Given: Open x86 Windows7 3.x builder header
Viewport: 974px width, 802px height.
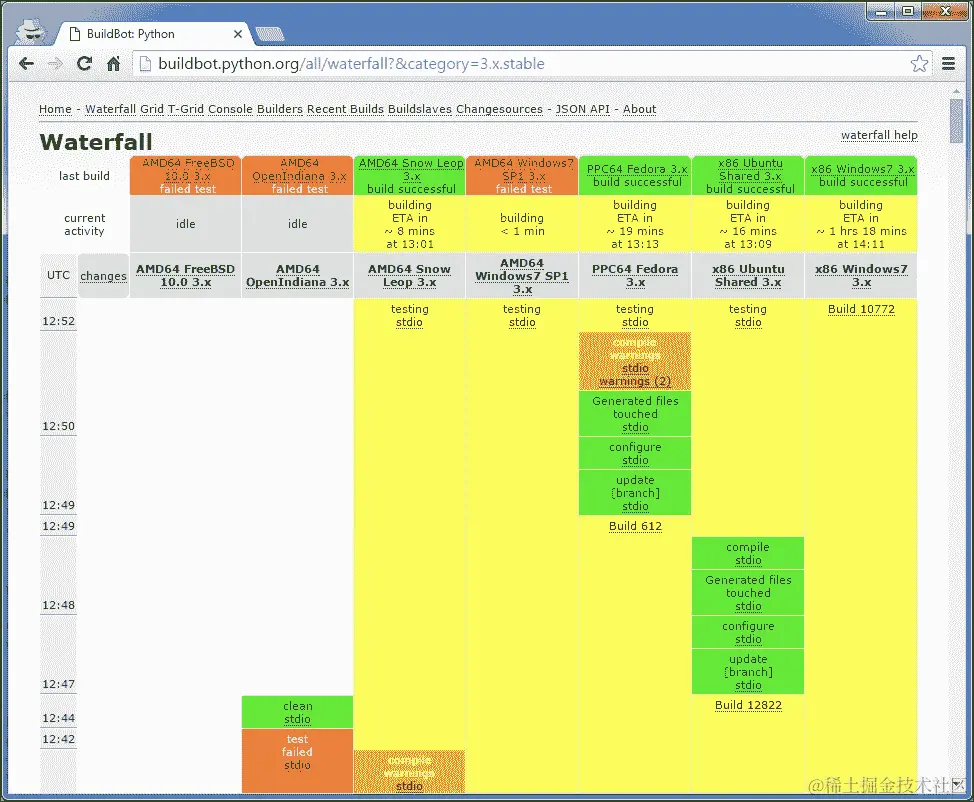Looking at the screenshot, I should [x=861, y=276].
